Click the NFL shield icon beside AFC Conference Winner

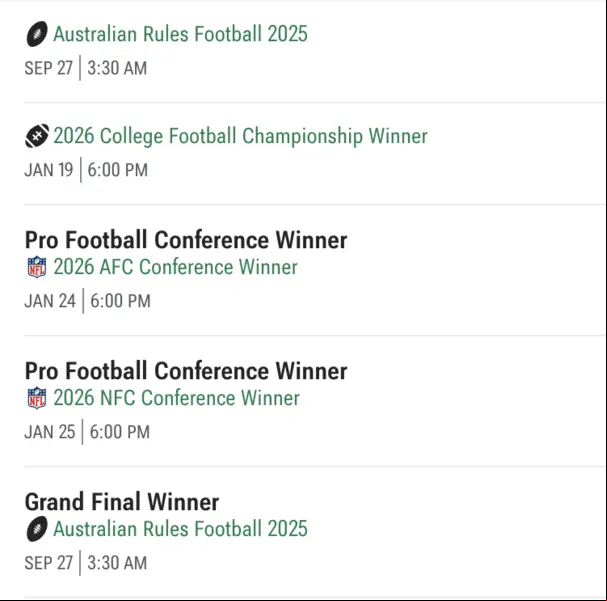(x=37, y=267)
